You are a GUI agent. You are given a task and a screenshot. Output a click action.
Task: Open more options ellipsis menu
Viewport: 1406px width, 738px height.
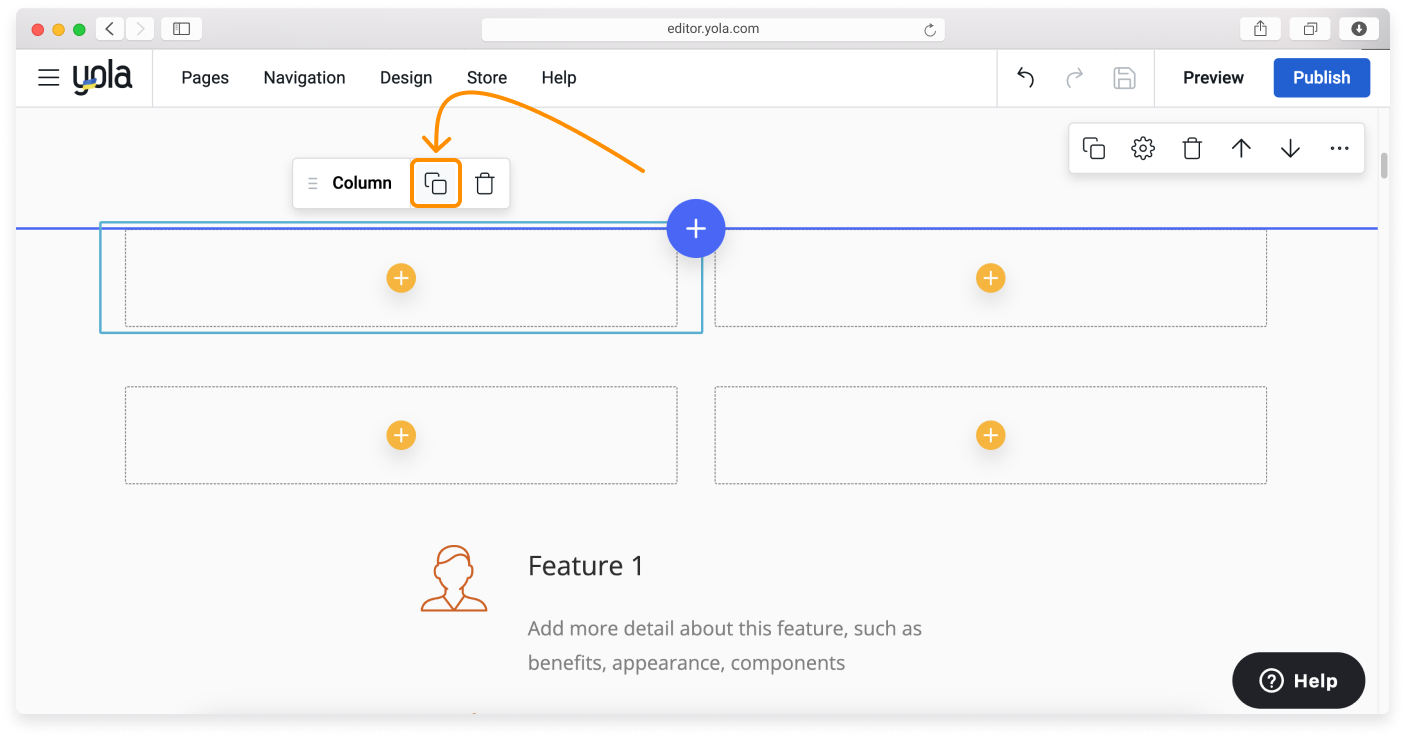(1339, 149)
